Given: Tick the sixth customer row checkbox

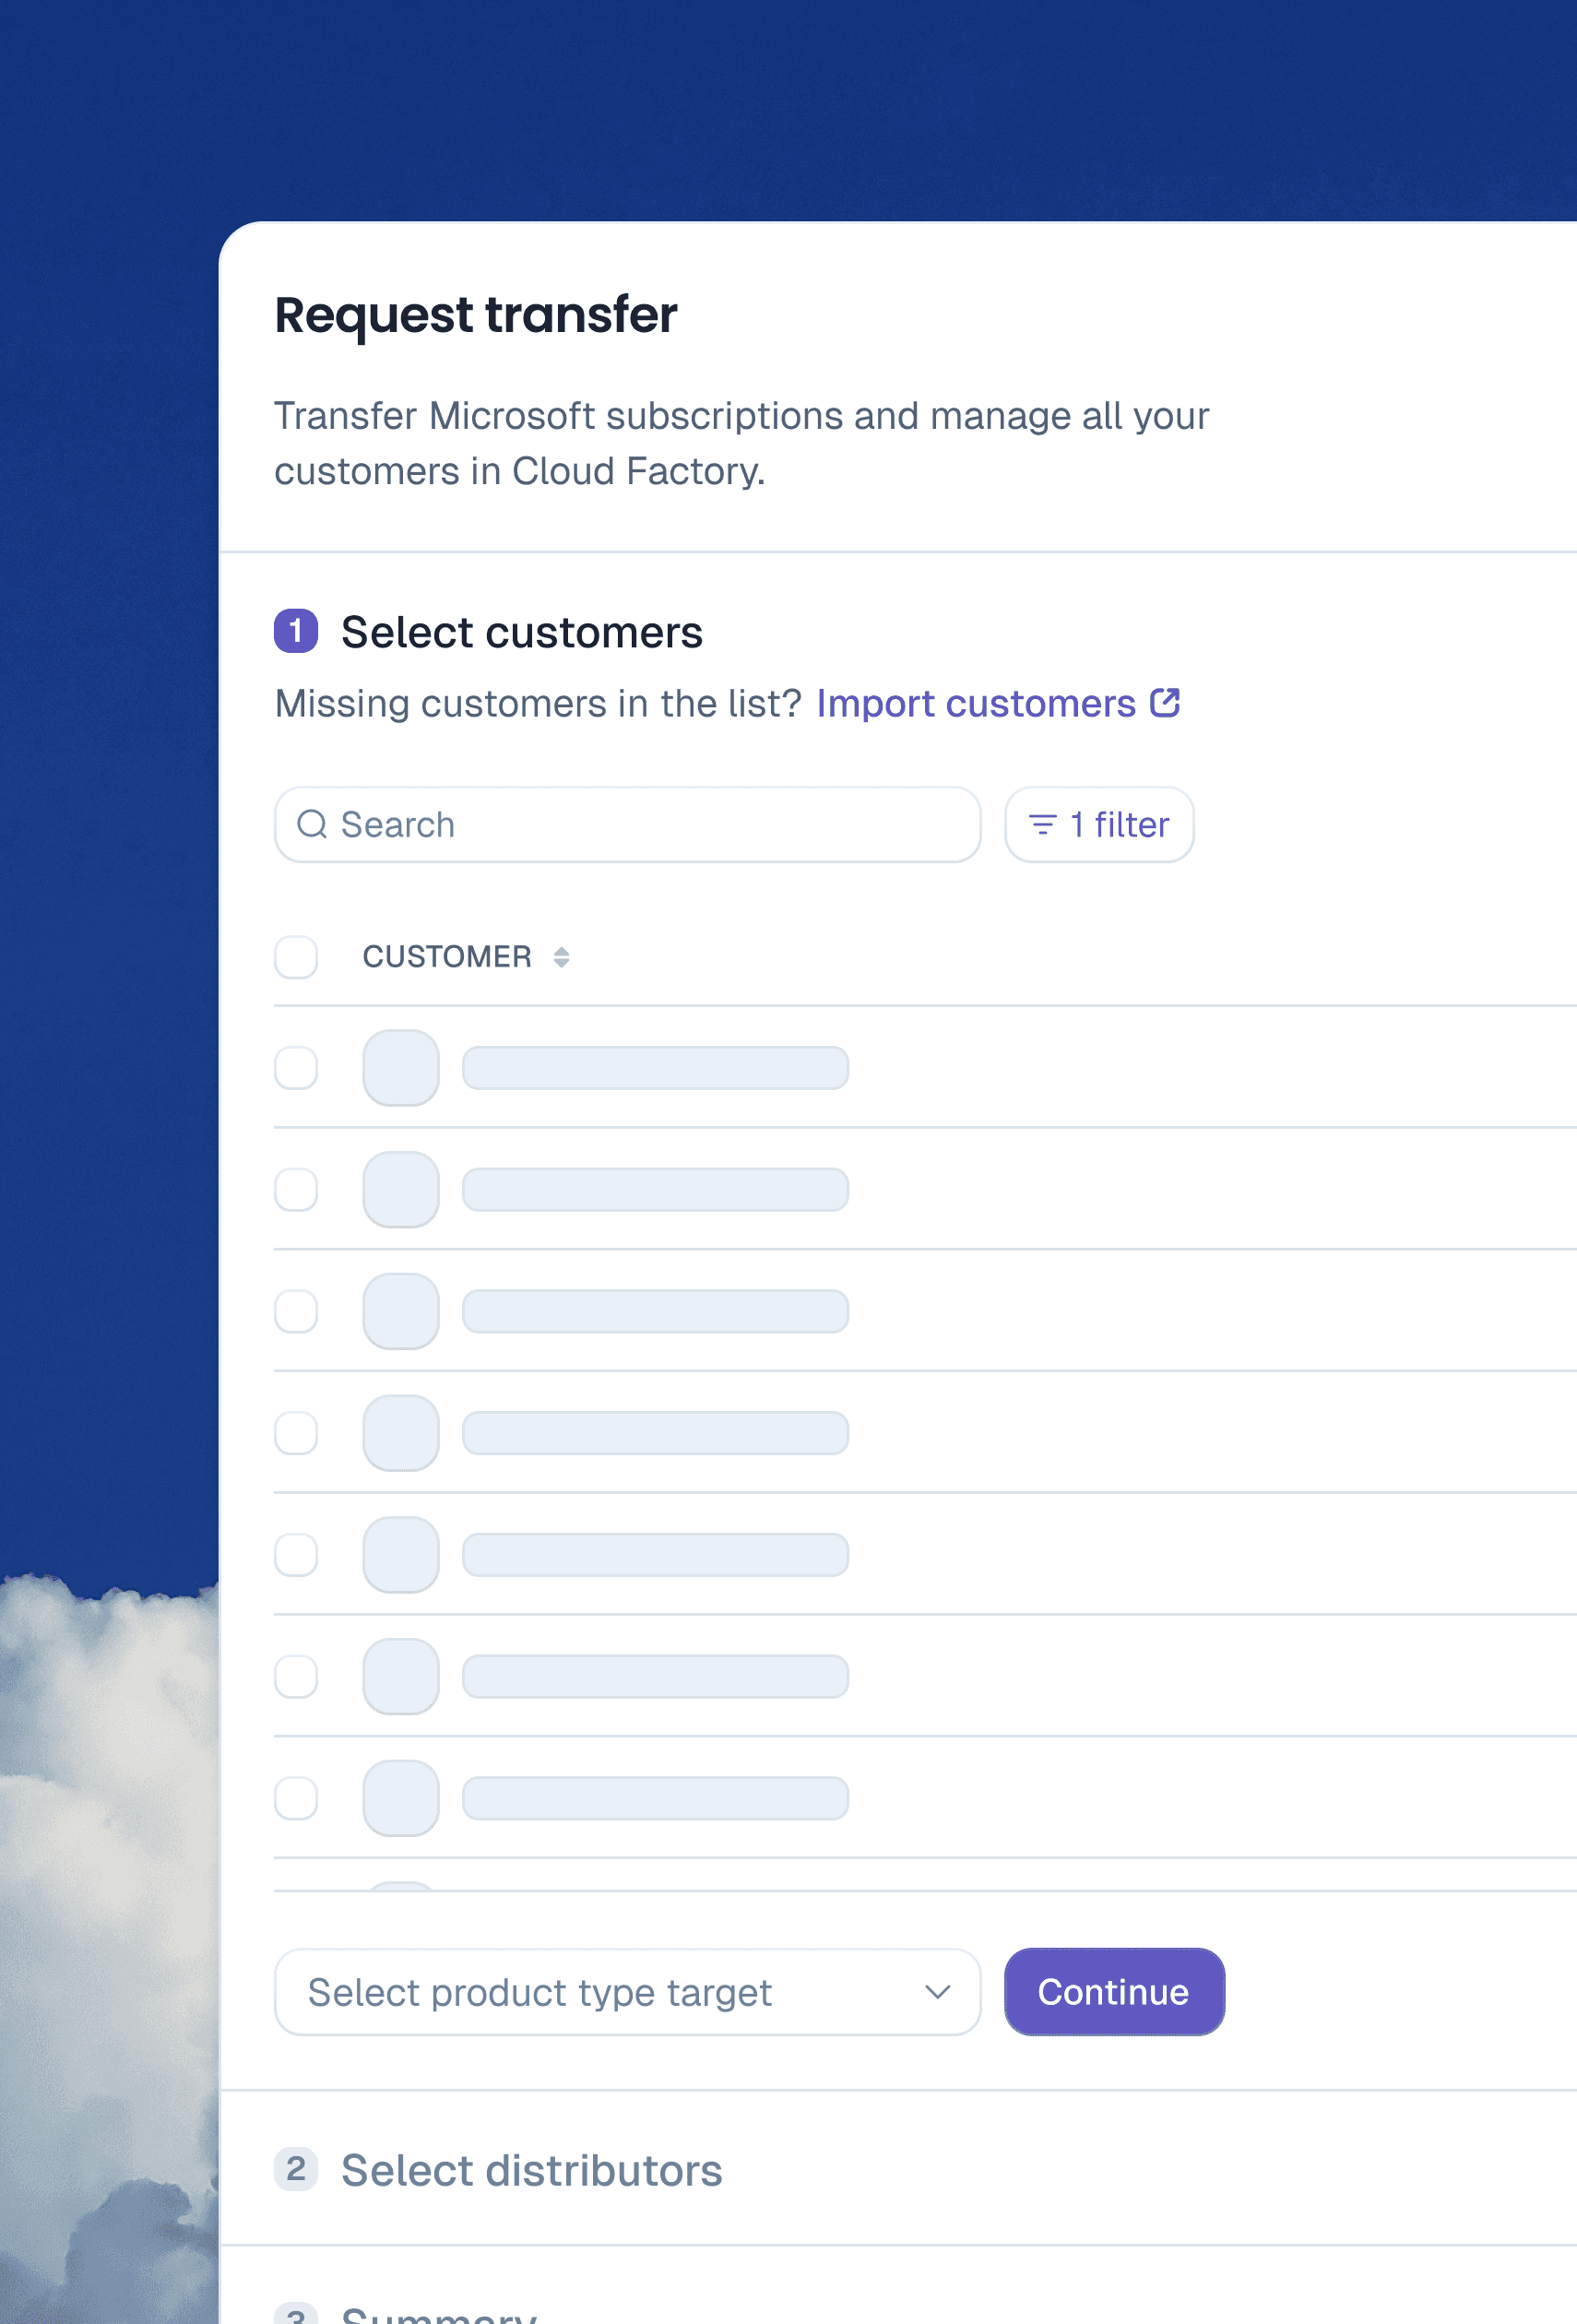Looking at the screenshot, I should [296, 1677].
